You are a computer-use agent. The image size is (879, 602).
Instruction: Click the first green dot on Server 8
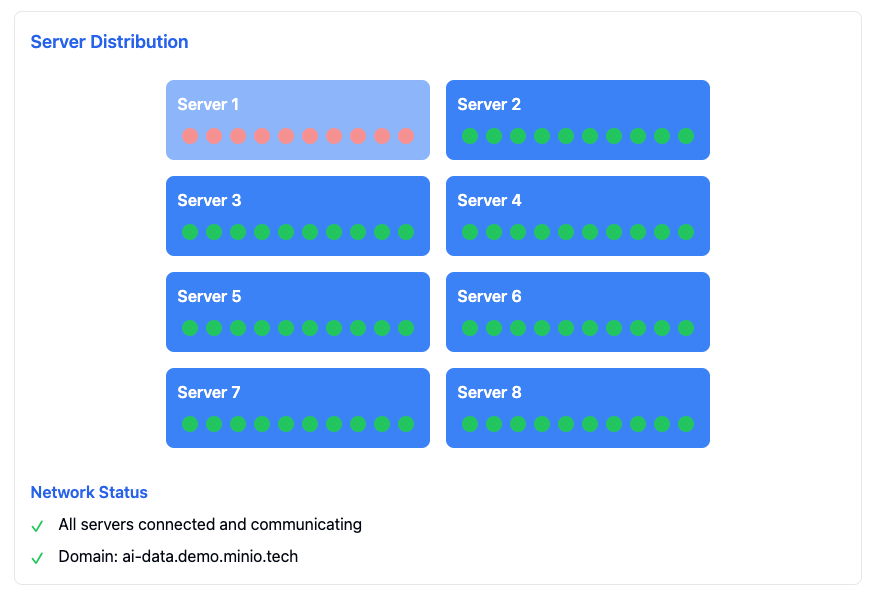coord(468,424)
